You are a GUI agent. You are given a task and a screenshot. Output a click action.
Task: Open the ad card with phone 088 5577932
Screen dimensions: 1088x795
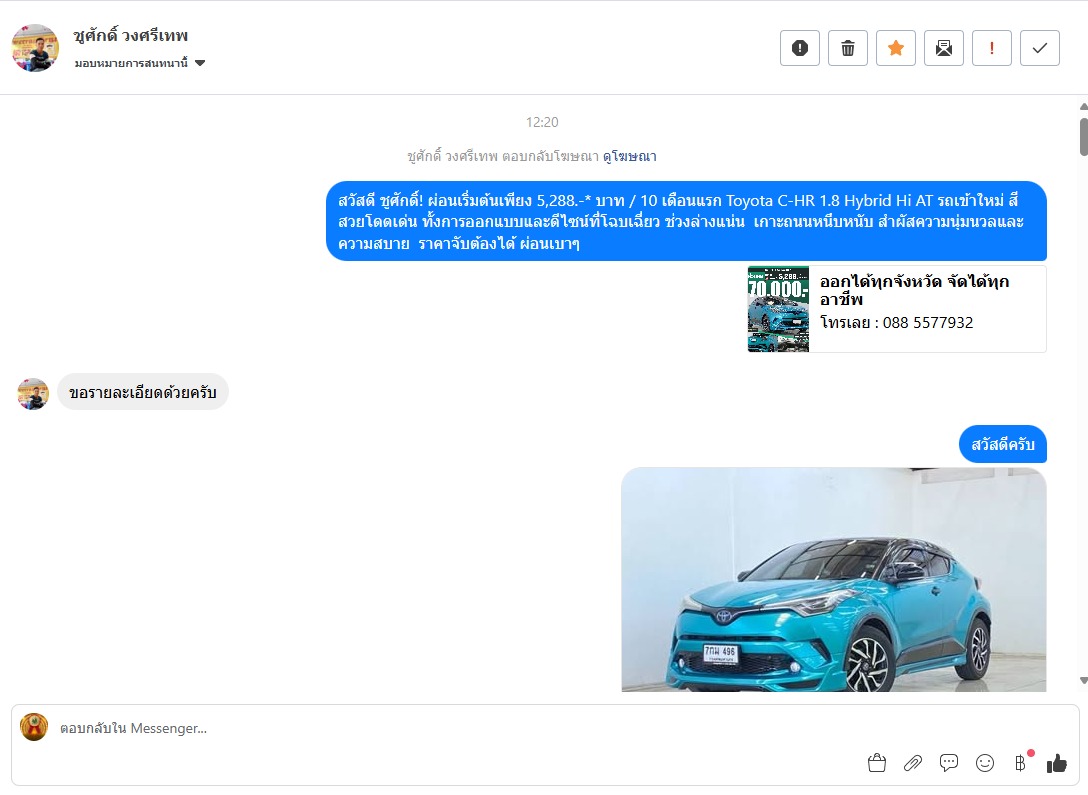click(896, 309)
